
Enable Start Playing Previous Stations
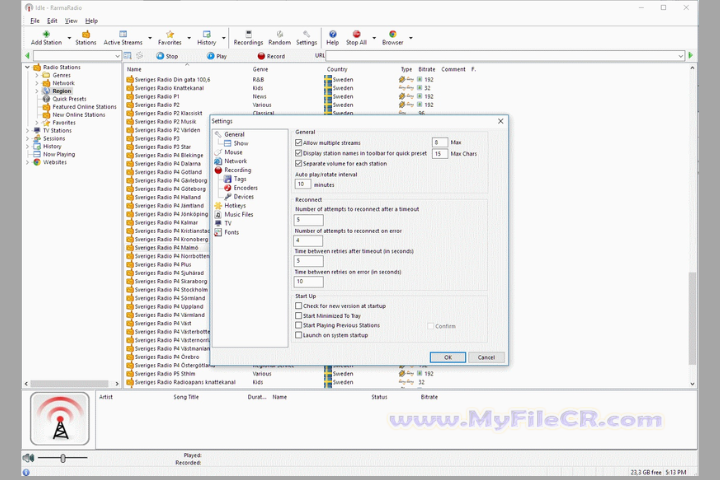pos(298,325)
